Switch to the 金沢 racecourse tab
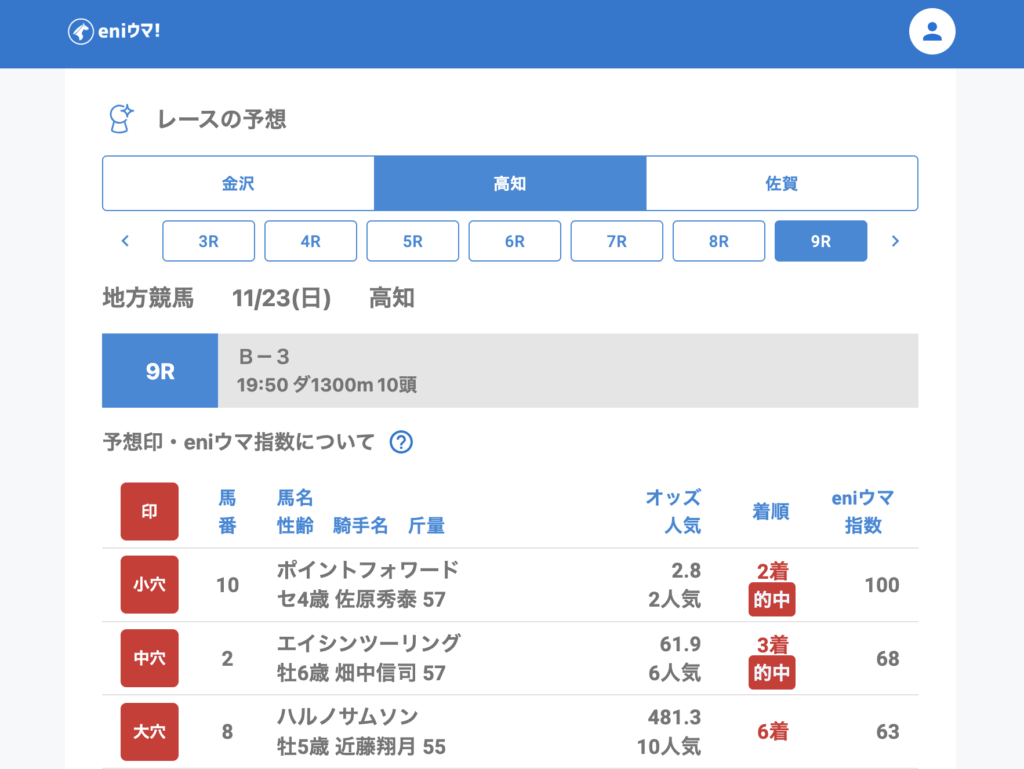 [238, 184]
